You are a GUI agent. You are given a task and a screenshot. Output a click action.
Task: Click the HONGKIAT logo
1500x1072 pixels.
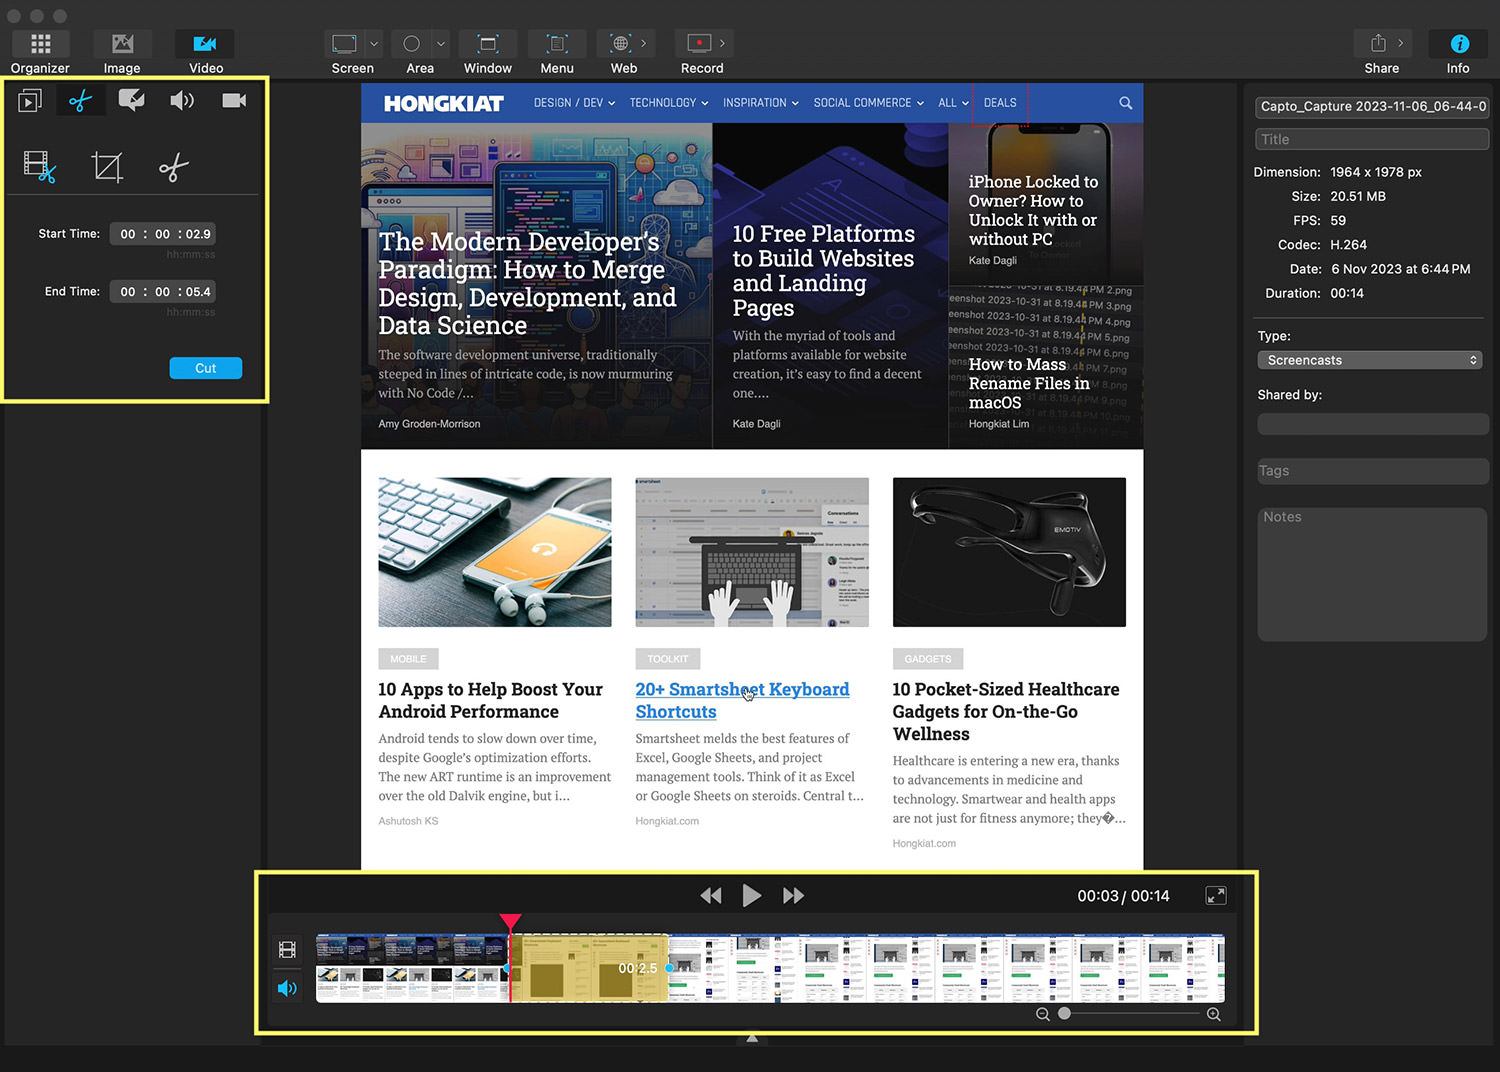[444, 104]
